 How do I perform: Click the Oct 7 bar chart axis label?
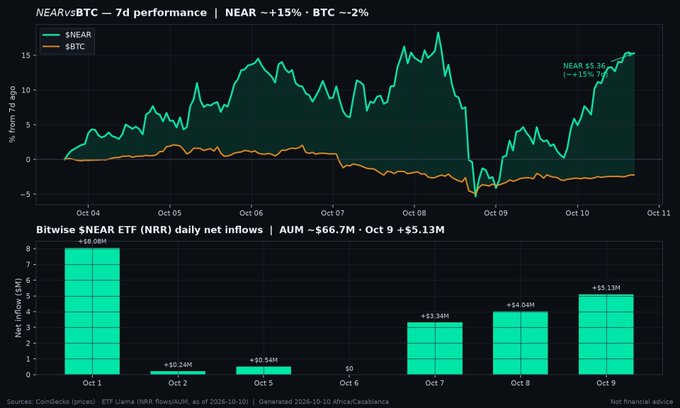[x=435, y=383]
